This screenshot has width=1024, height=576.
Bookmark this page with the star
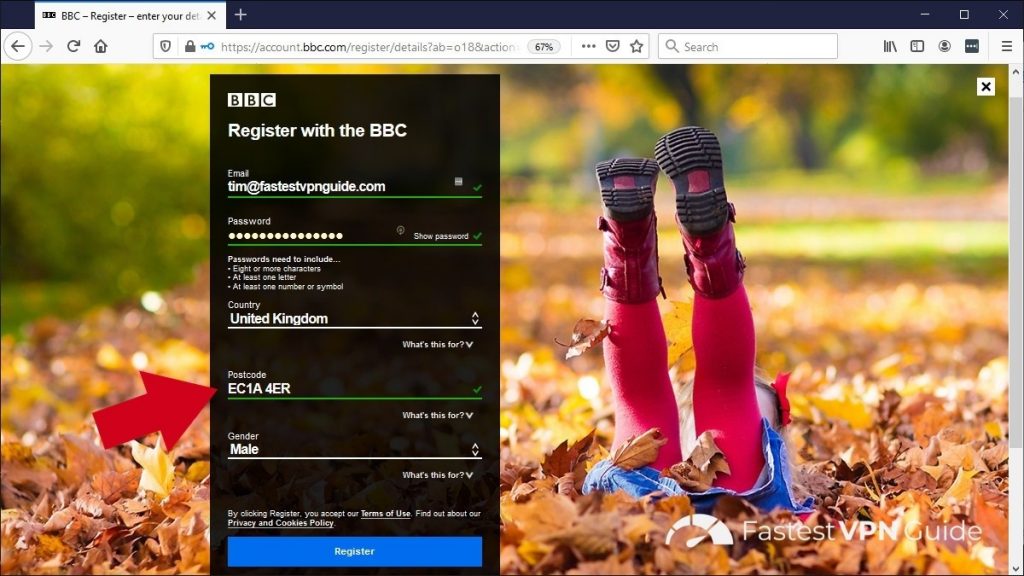pyautogui.click(x=637, y=46)
